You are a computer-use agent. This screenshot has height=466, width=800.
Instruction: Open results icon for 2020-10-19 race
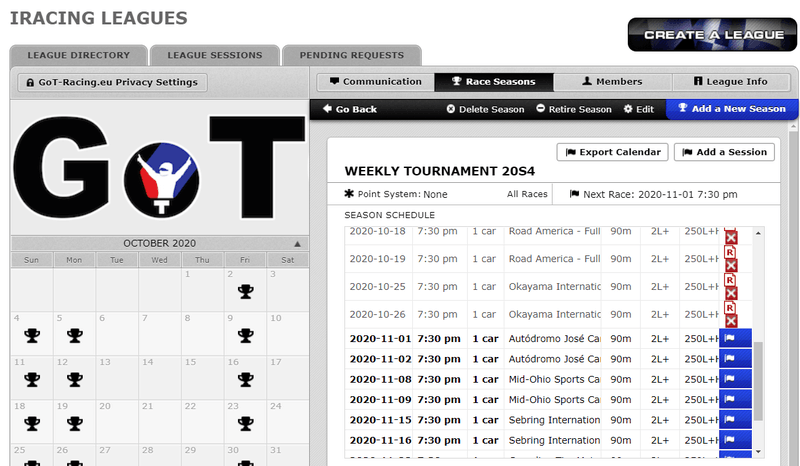(x=730, y=252)
